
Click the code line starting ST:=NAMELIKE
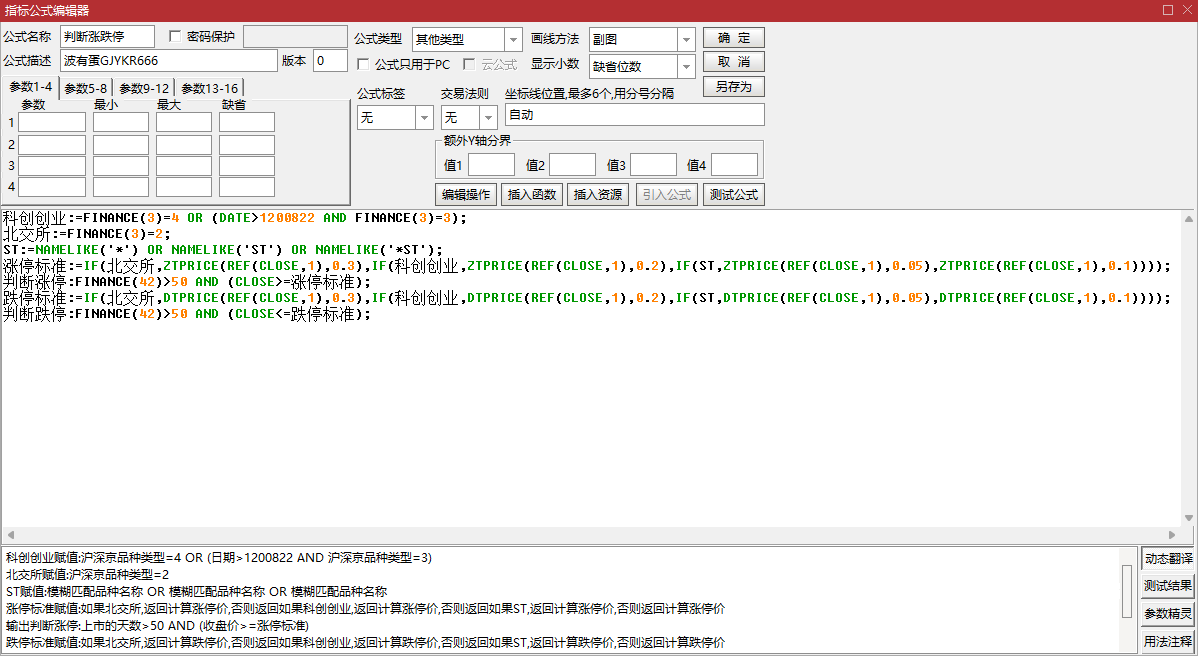(222, 250)
